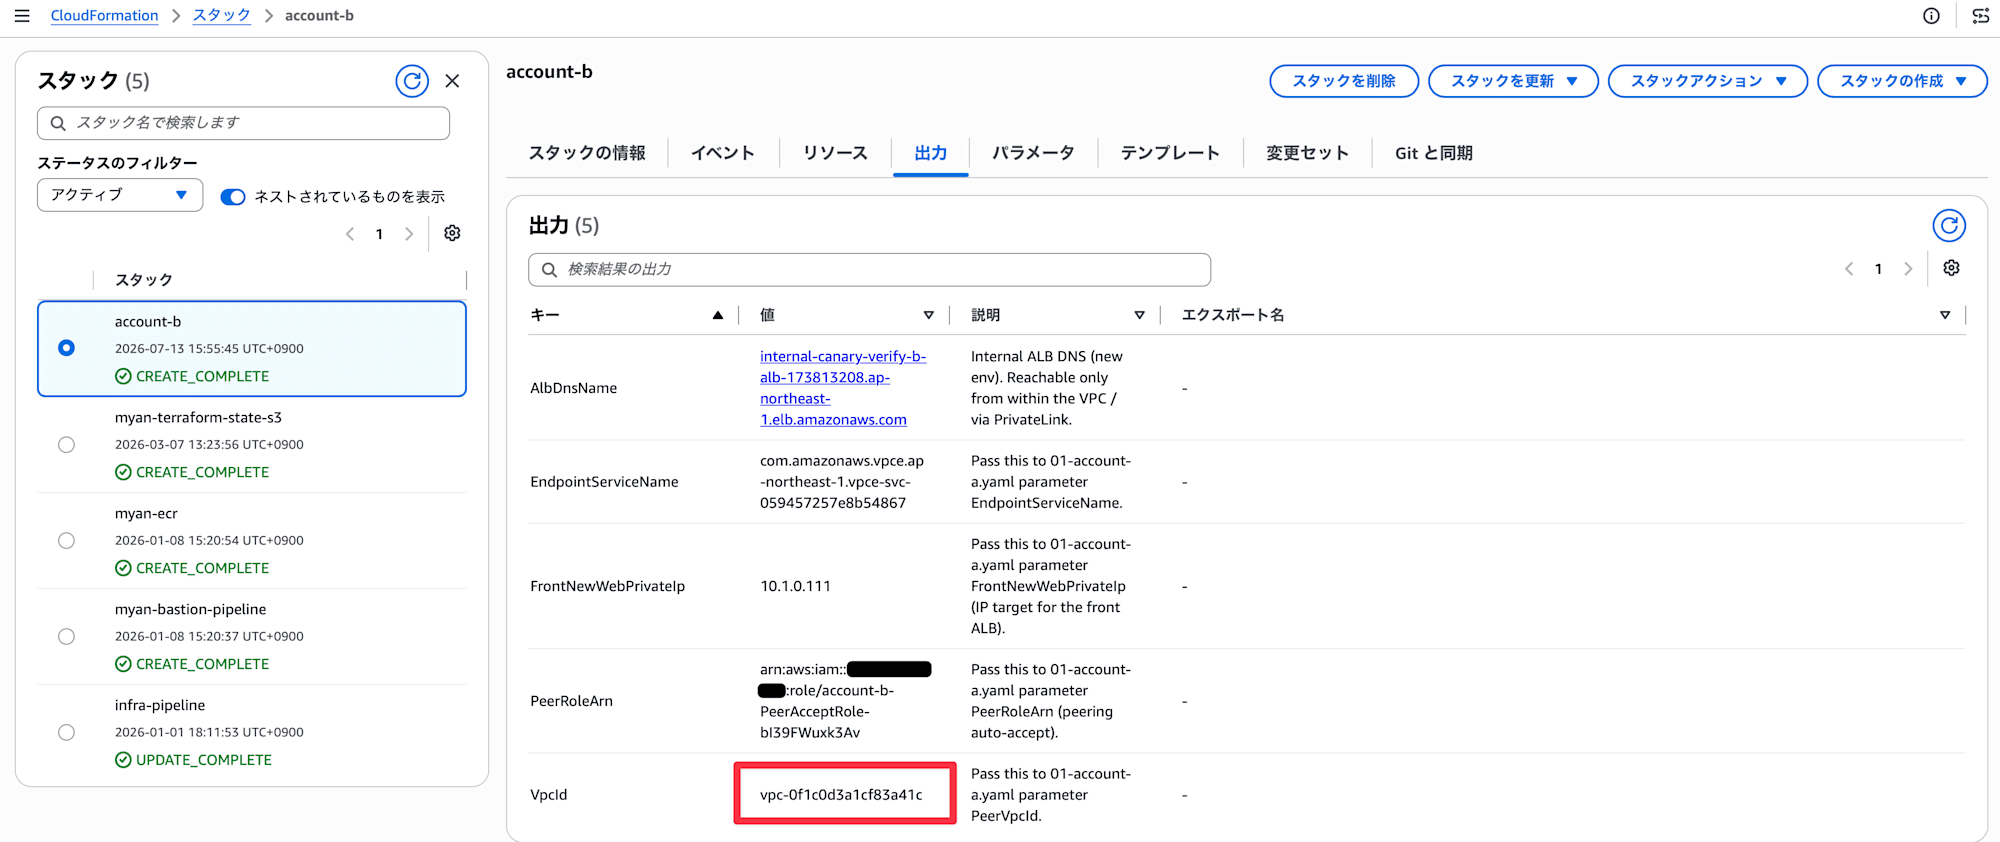Toggle the nested stacks display switch

233,197
